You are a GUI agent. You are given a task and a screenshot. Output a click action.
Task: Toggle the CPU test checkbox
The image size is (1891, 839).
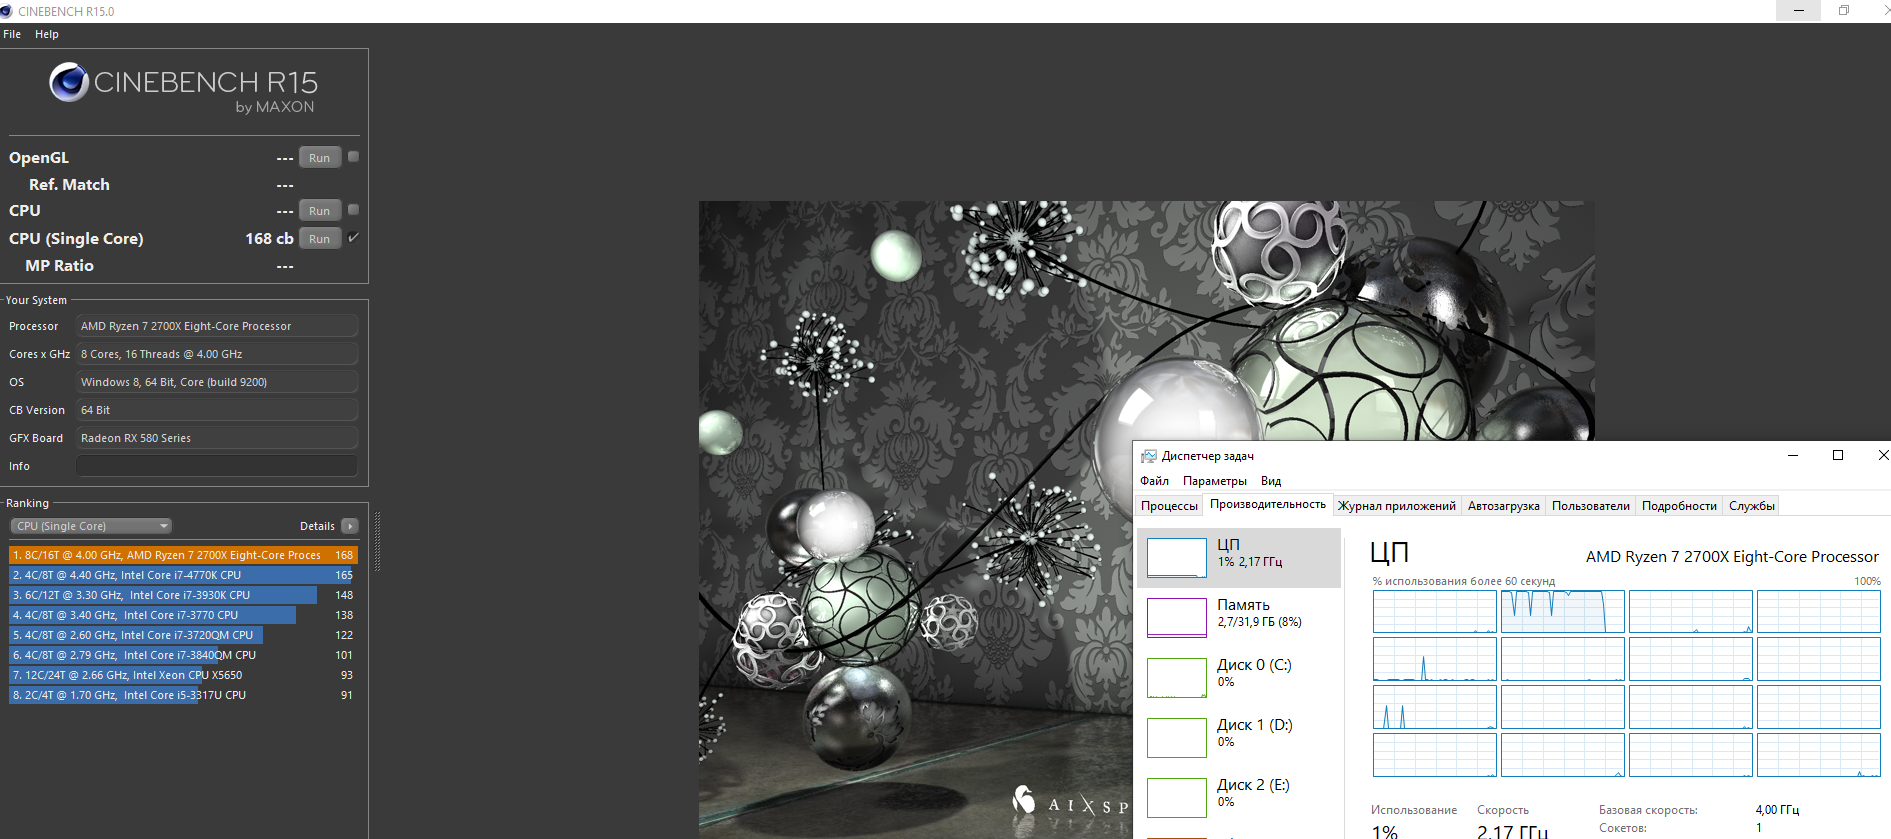tap(353, 210)
